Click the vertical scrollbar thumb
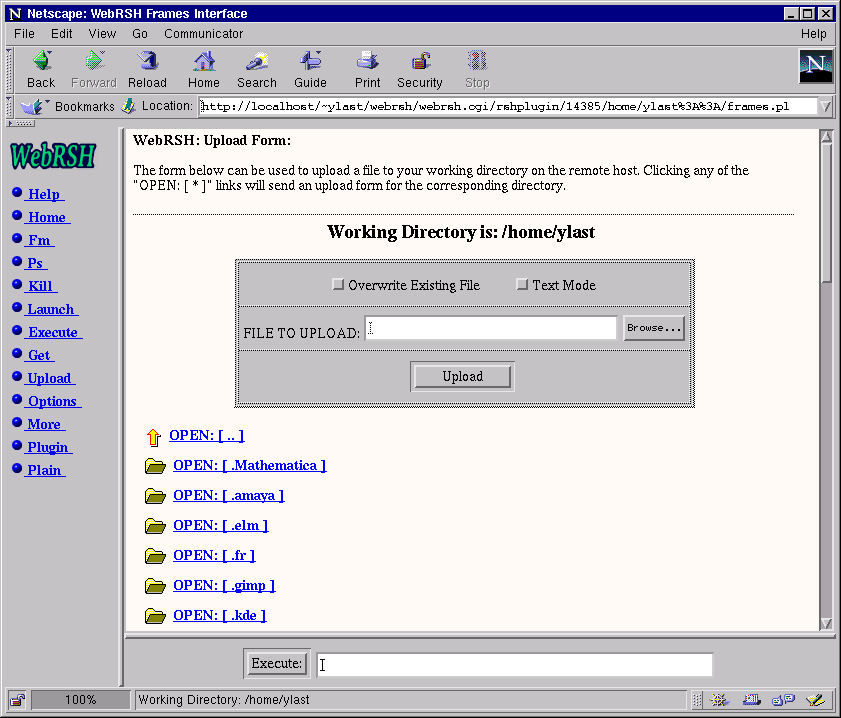Image resolution: width=841 pixels, height=718 pixels. [x=827, y=213]
